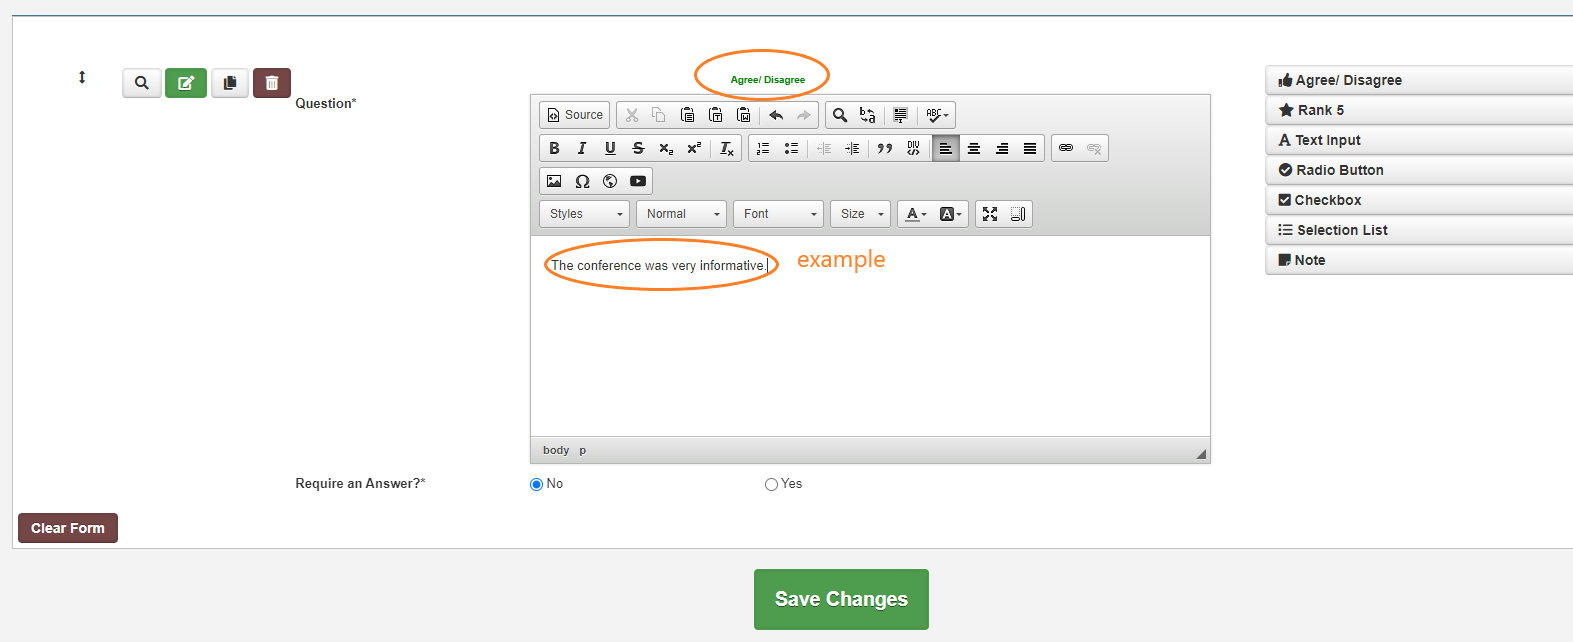The width and height of the screenshot is (1573, 642).
Task: Click the insert image toolbar icon
Action: point(554,181)
